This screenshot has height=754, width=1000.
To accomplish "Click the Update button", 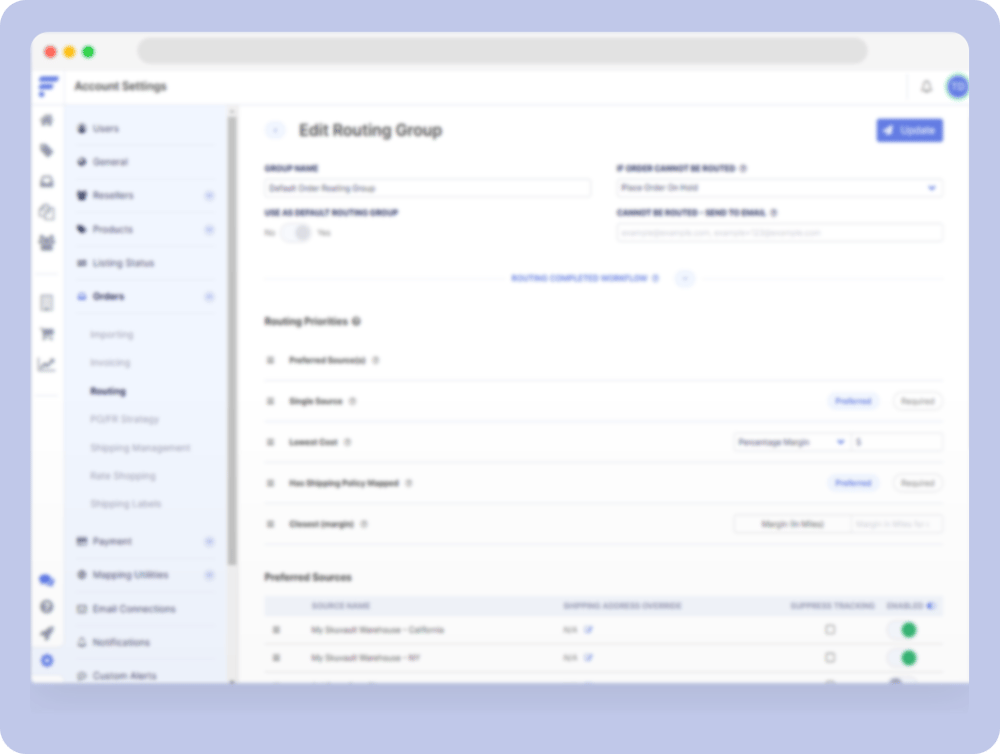I will point(909,130).
